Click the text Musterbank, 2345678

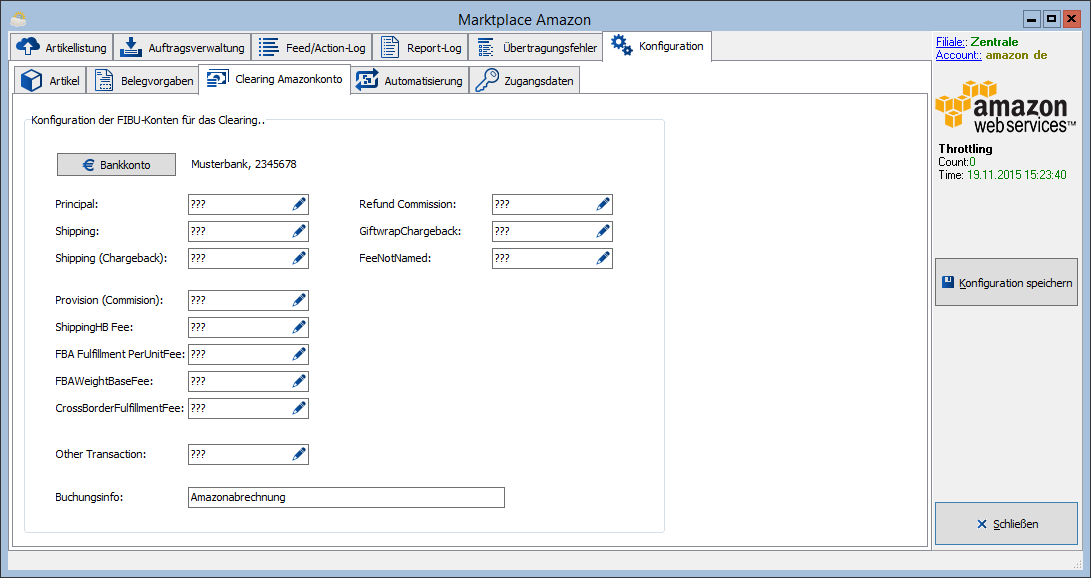pos(244,165)
